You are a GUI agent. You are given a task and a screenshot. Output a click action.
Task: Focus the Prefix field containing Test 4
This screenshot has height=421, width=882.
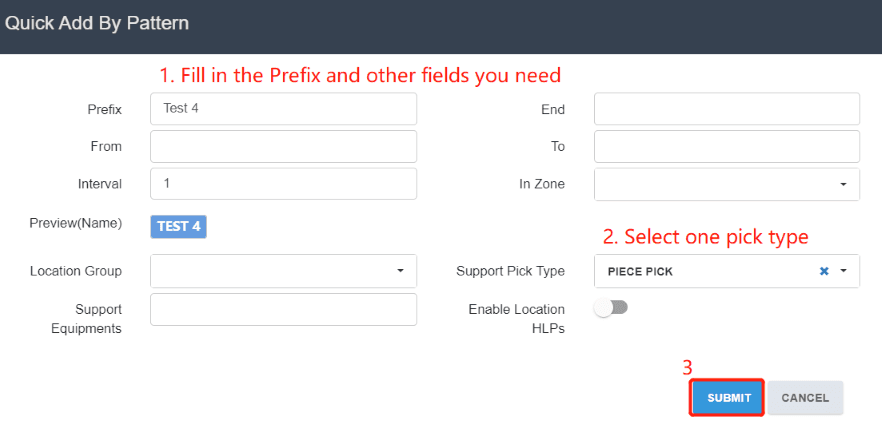coord(284,109)
